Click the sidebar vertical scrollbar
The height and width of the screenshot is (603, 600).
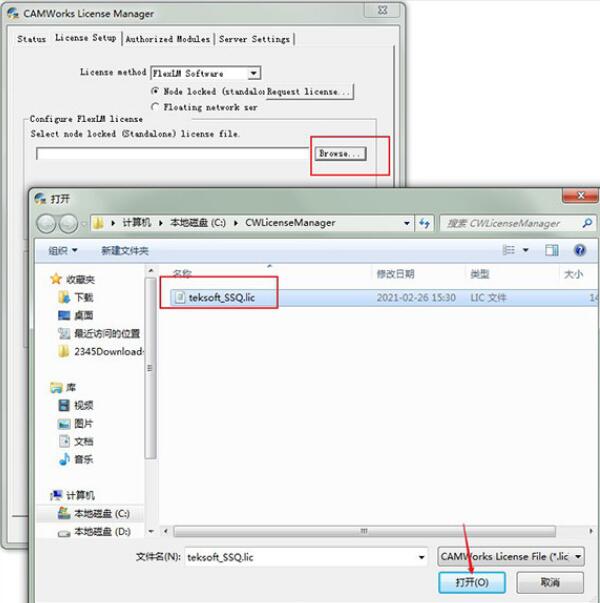coord(150,368)
